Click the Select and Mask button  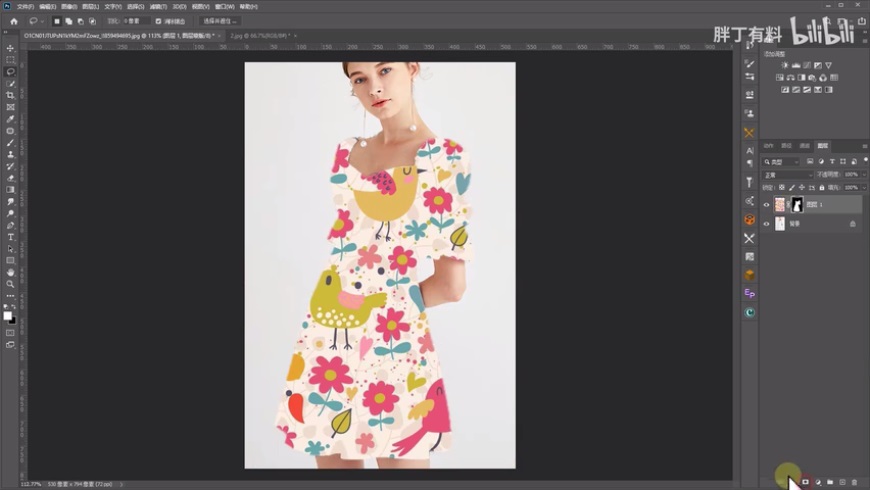(220, 21)
